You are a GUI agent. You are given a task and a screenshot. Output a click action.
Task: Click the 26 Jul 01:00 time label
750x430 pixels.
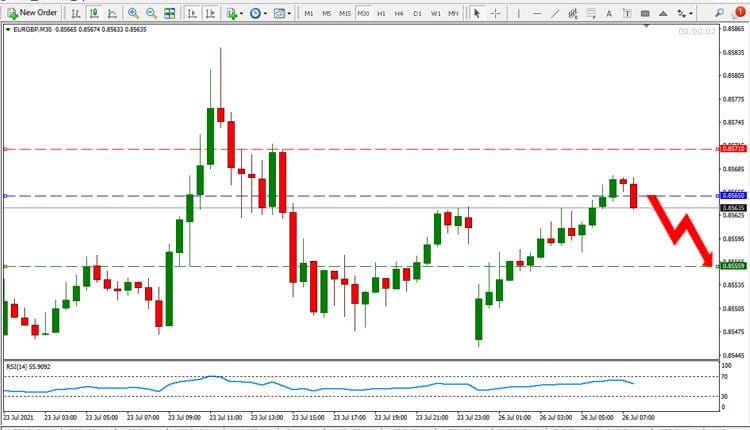[x=514, y=418]
